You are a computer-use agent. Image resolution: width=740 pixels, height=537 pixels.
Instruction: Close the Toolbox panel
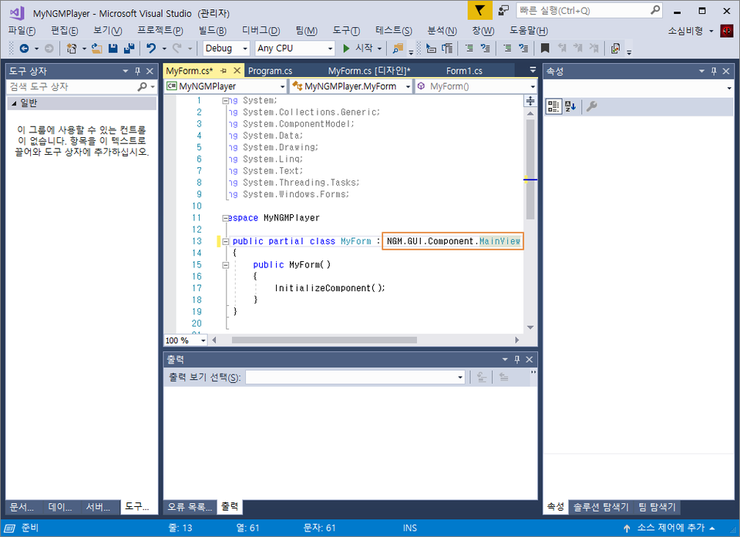pos(150,71)
